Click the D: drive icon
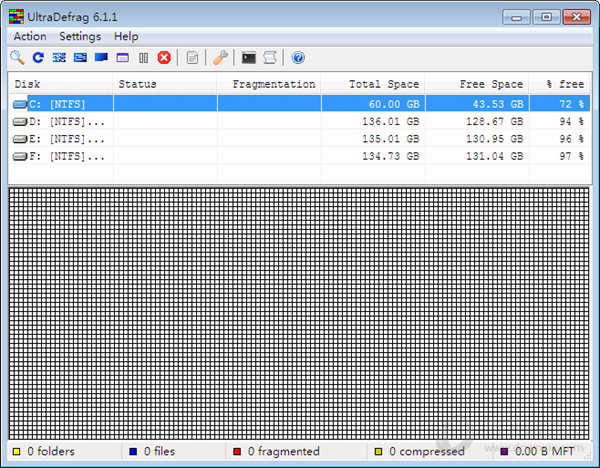600x468 pixels. click(x=20, y=122)
